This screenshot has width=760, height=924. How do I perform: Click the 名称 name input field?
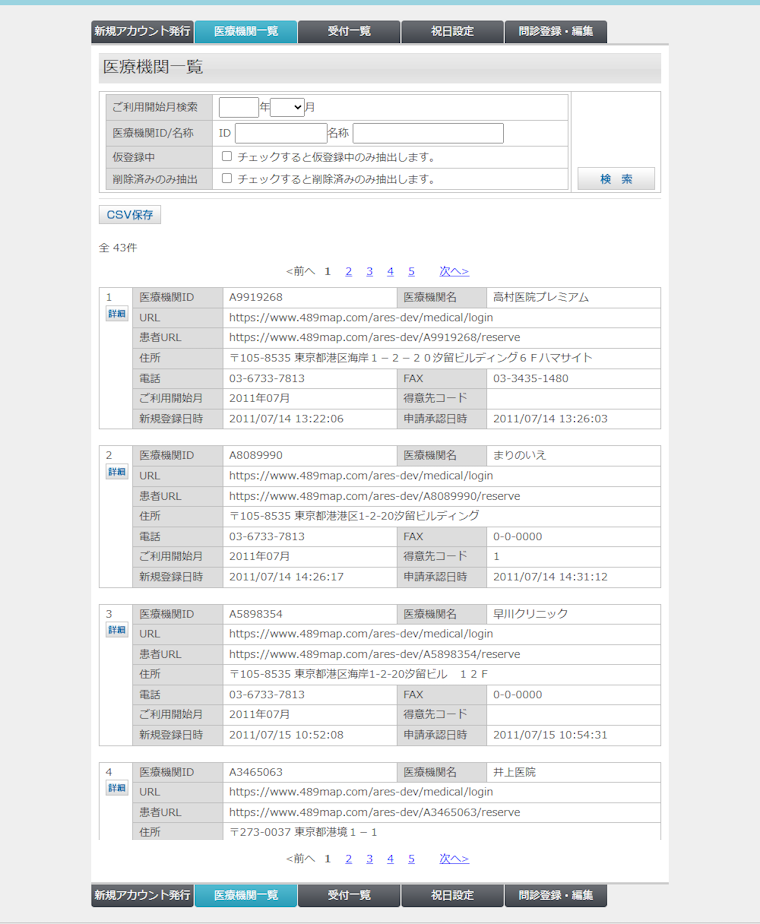(x=428, y=133)
